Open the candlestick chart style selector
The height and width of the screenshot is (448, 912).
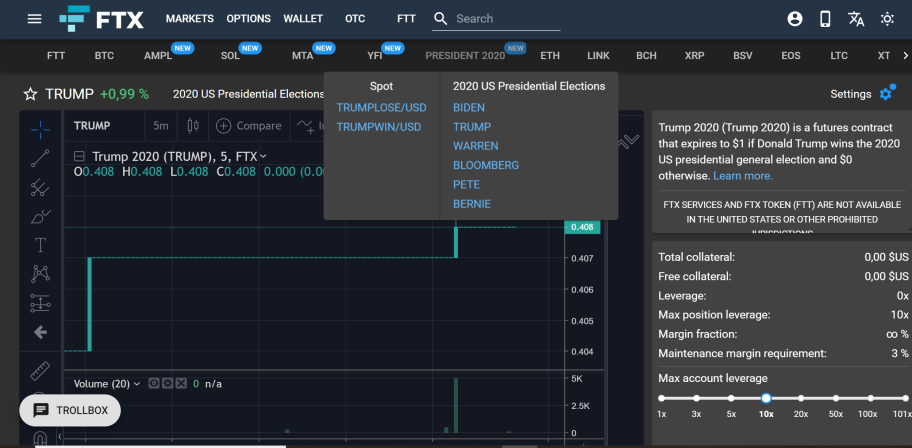pos(193,125)
